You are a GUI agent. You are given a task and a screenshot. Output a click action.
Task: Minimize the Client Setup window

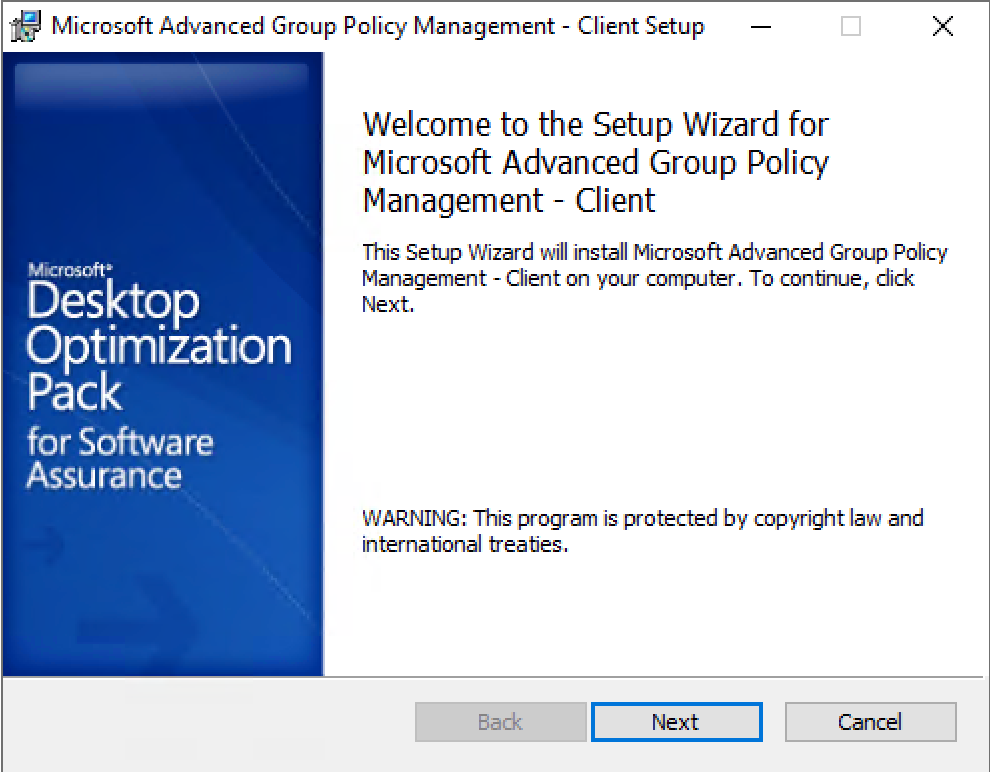[761, 27]
